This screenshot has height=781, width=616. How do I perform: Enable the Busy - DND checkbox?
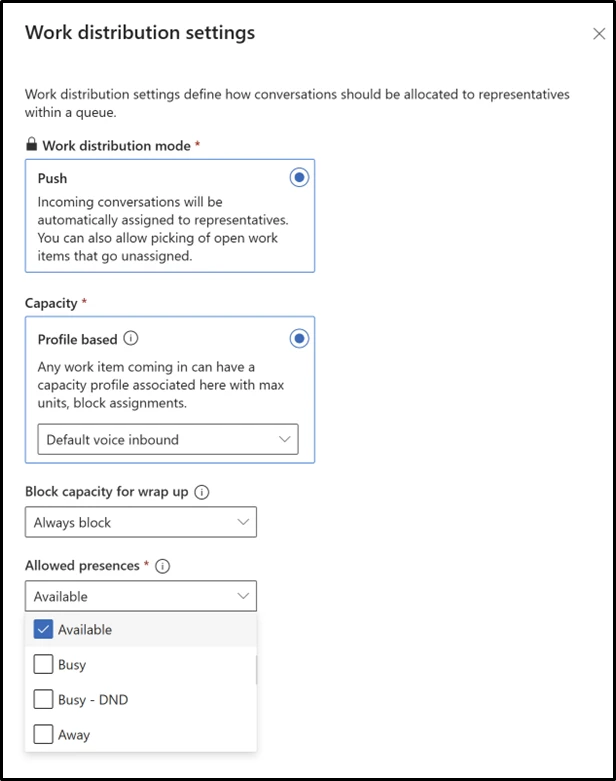43,700
